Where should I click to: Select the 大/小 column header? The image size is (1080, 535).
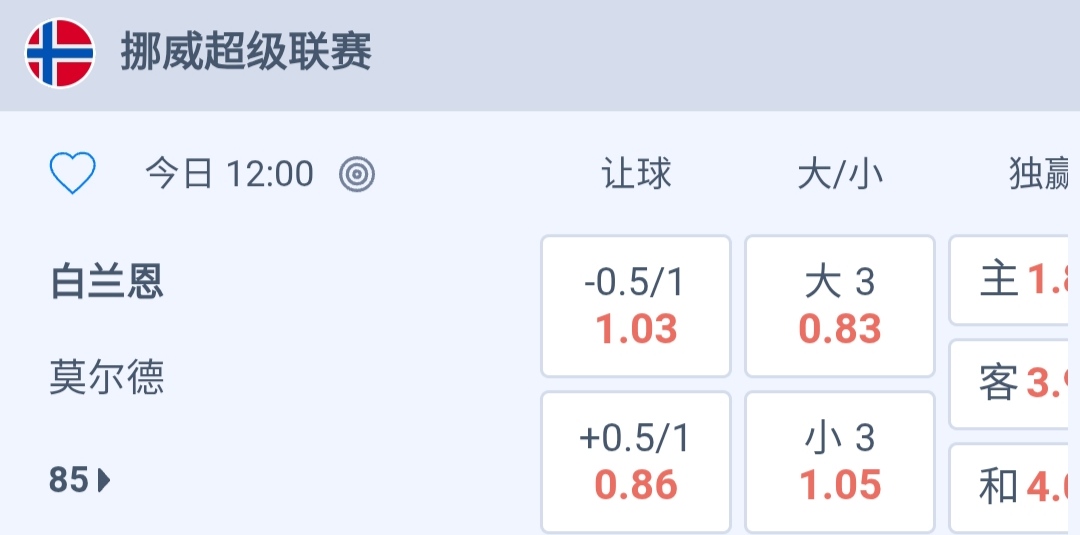840,175
